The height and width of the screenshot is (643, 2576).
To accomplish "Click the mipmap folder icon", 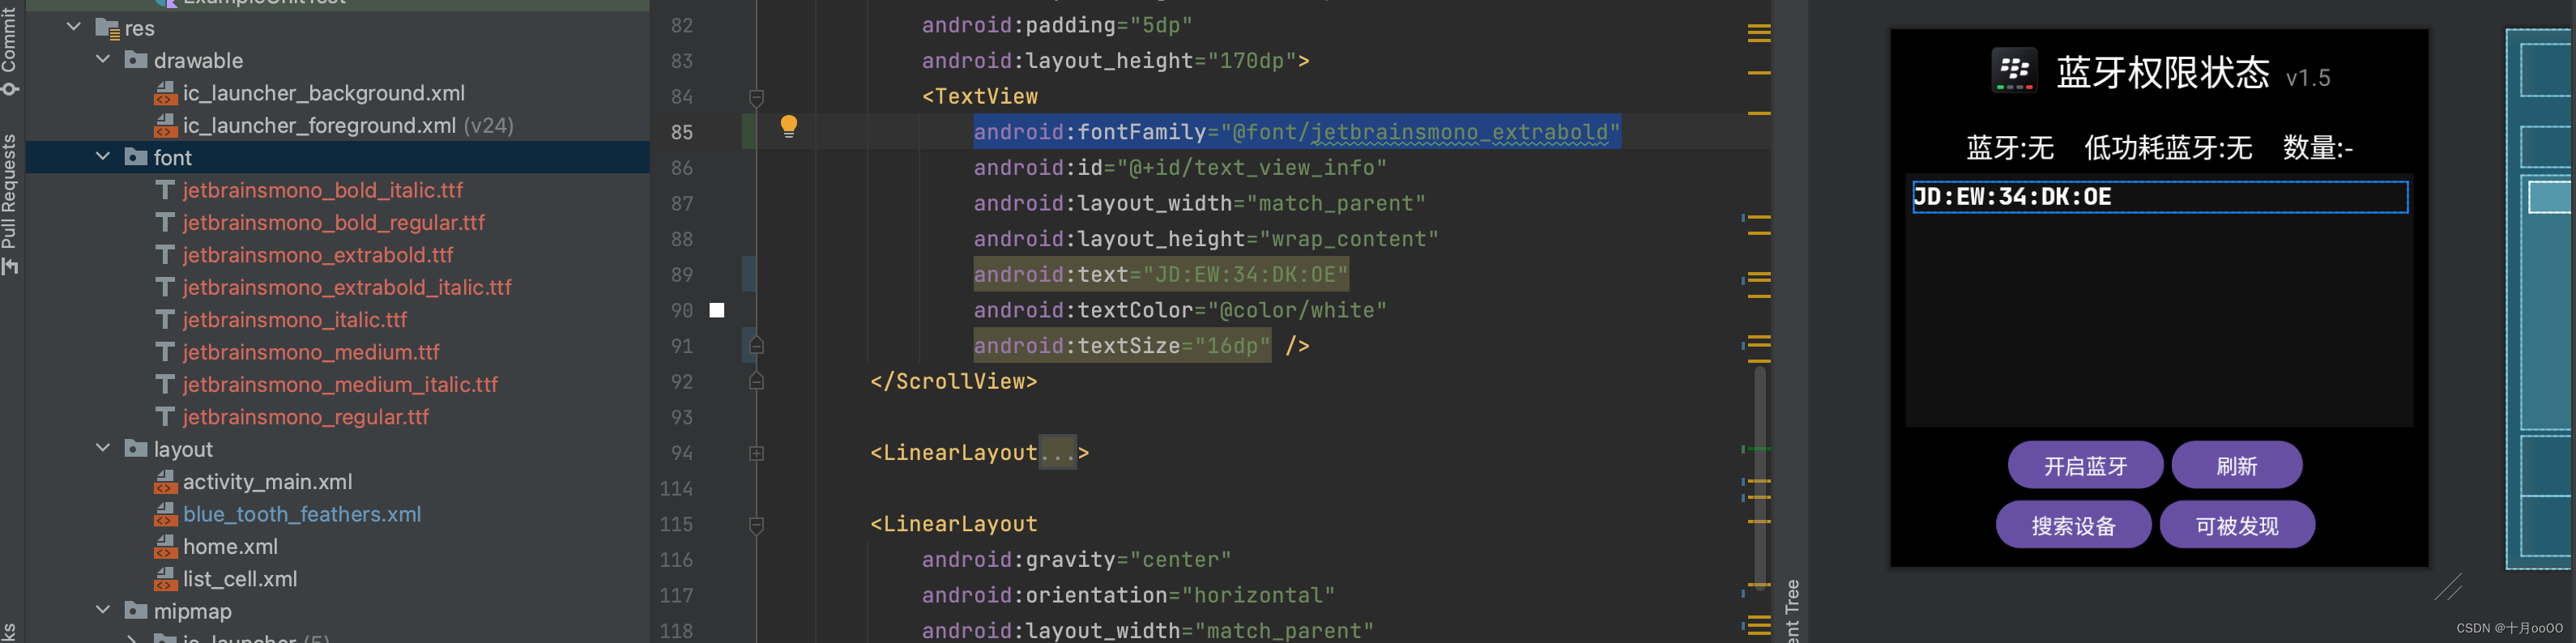I will click(x=136, y=610).
